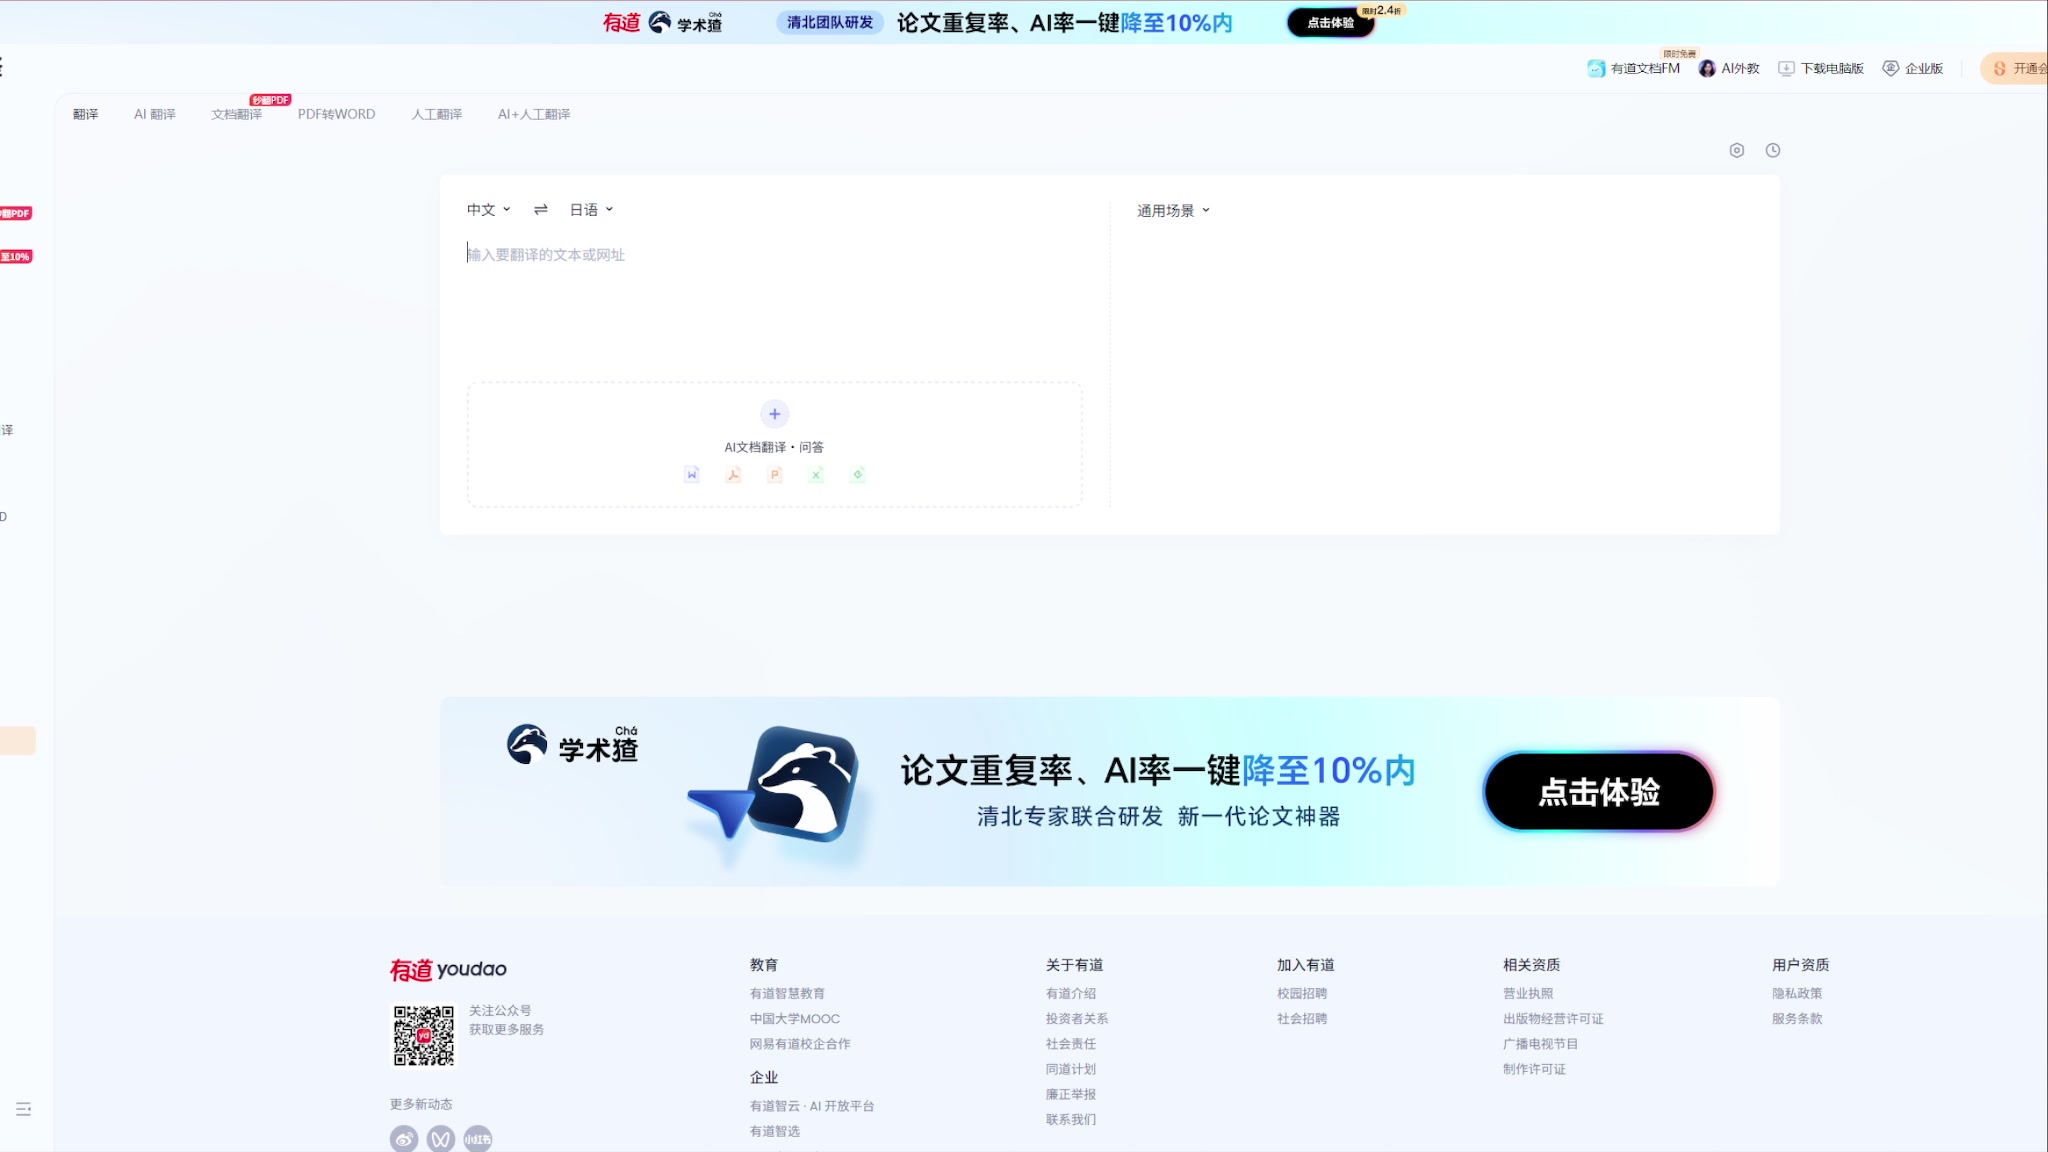The height and width of the screenshot is (1152, 2048).
Task: Open 校园招聘 footer link
Action: coord(1302,993)
